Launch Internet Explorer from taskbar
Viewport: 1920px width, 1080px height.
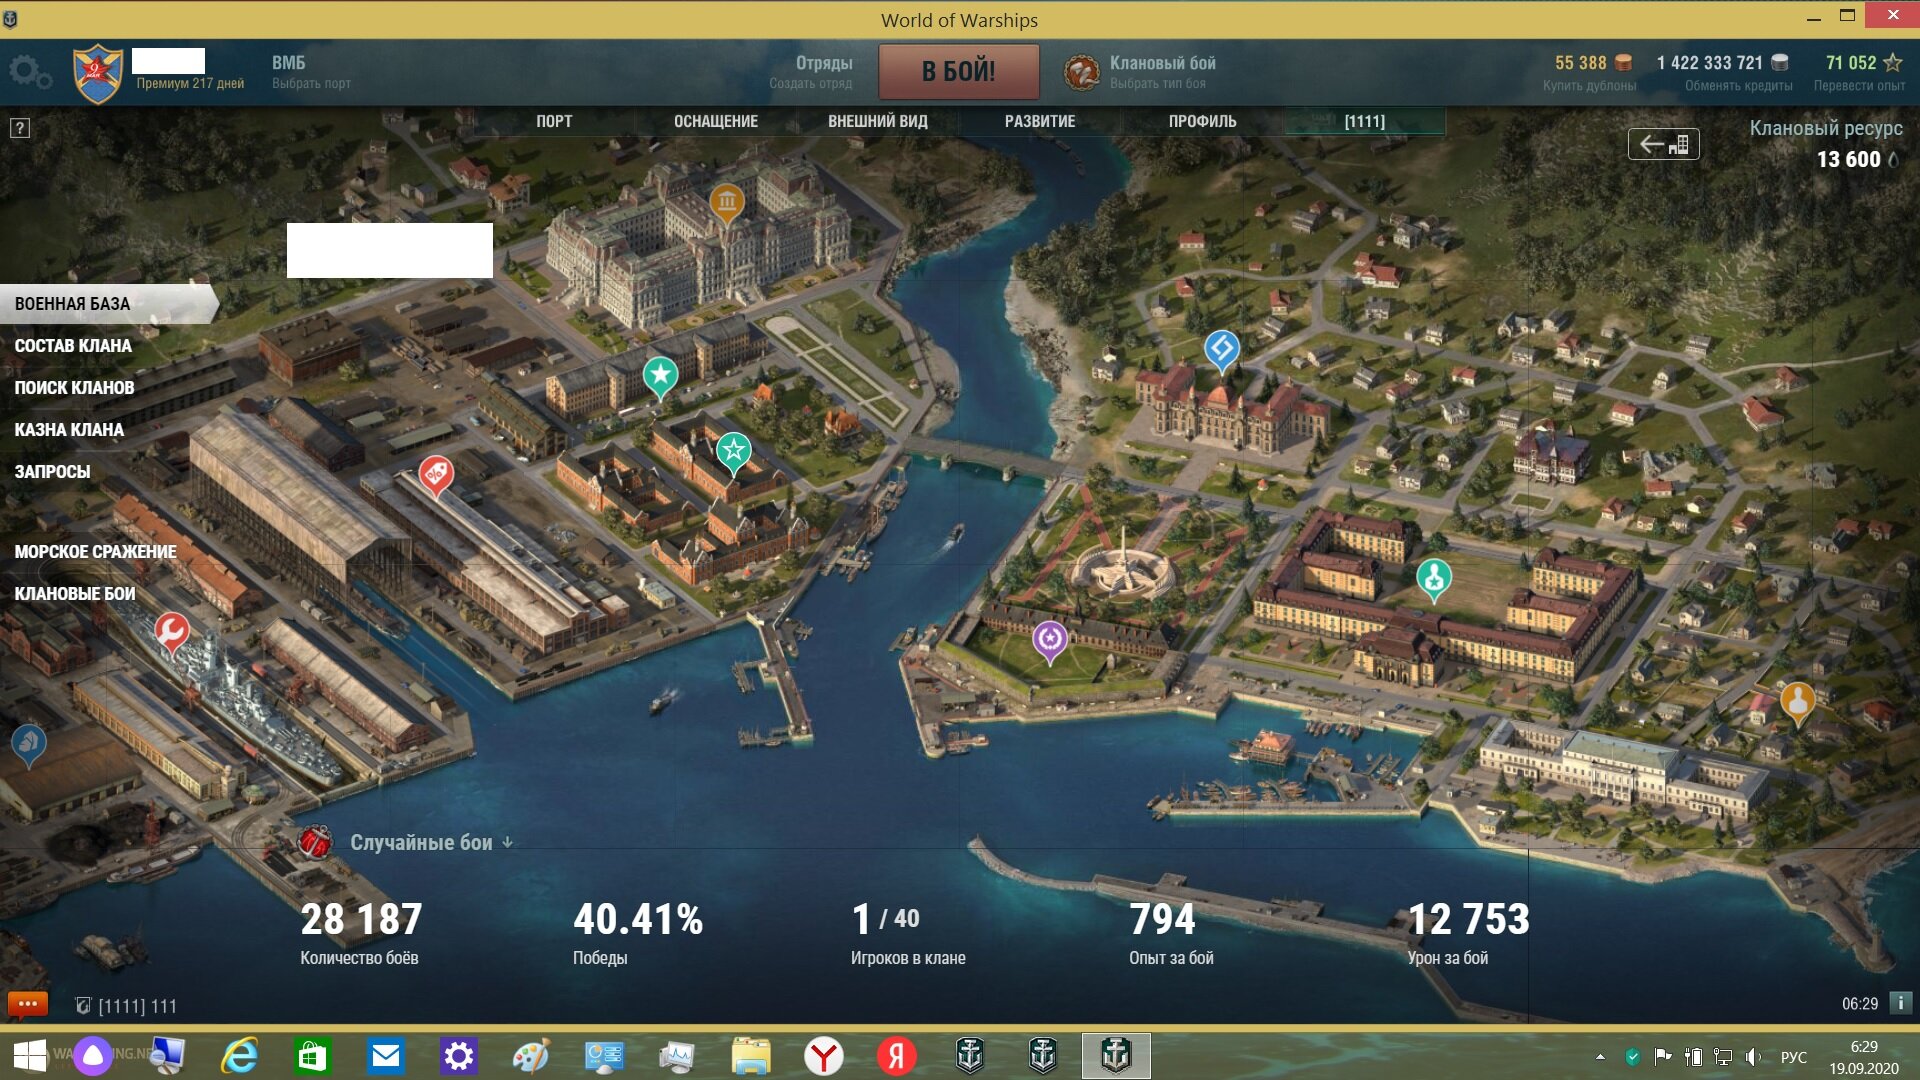239,1056
